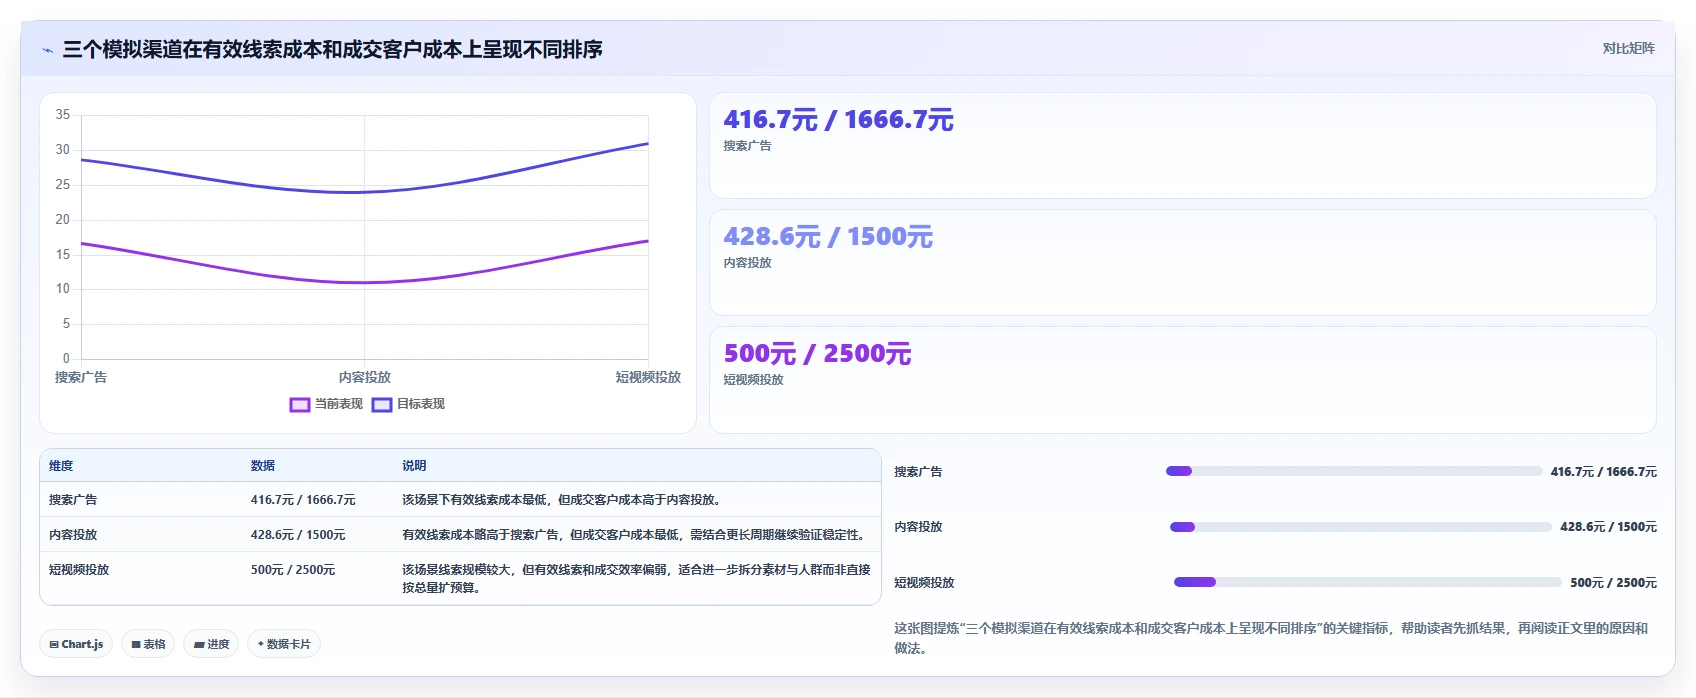Select the 500元 / 2500元 card value
Image resolution: width=1696 pixels, height=698 pixels.
[x=817, y=354]
